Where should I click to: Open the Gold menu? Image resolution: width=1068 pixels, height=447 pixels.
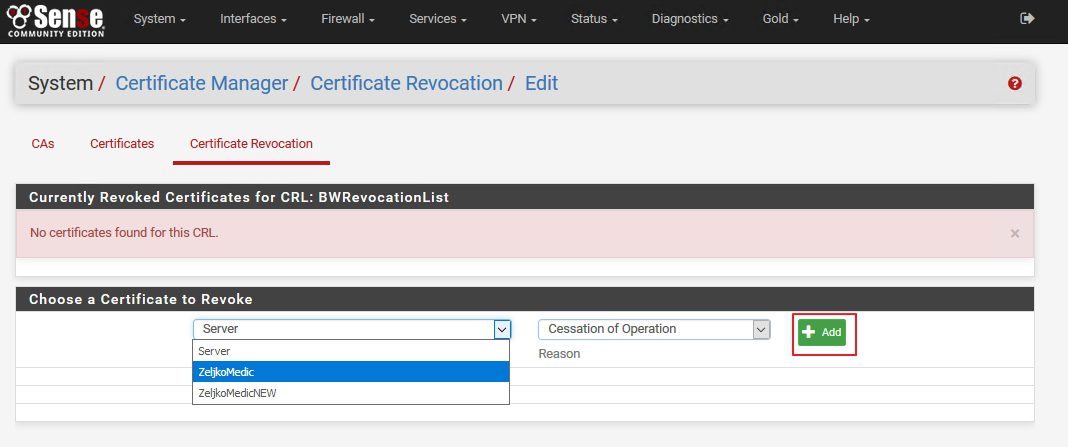pyautogui.click(x=781, y=20)
